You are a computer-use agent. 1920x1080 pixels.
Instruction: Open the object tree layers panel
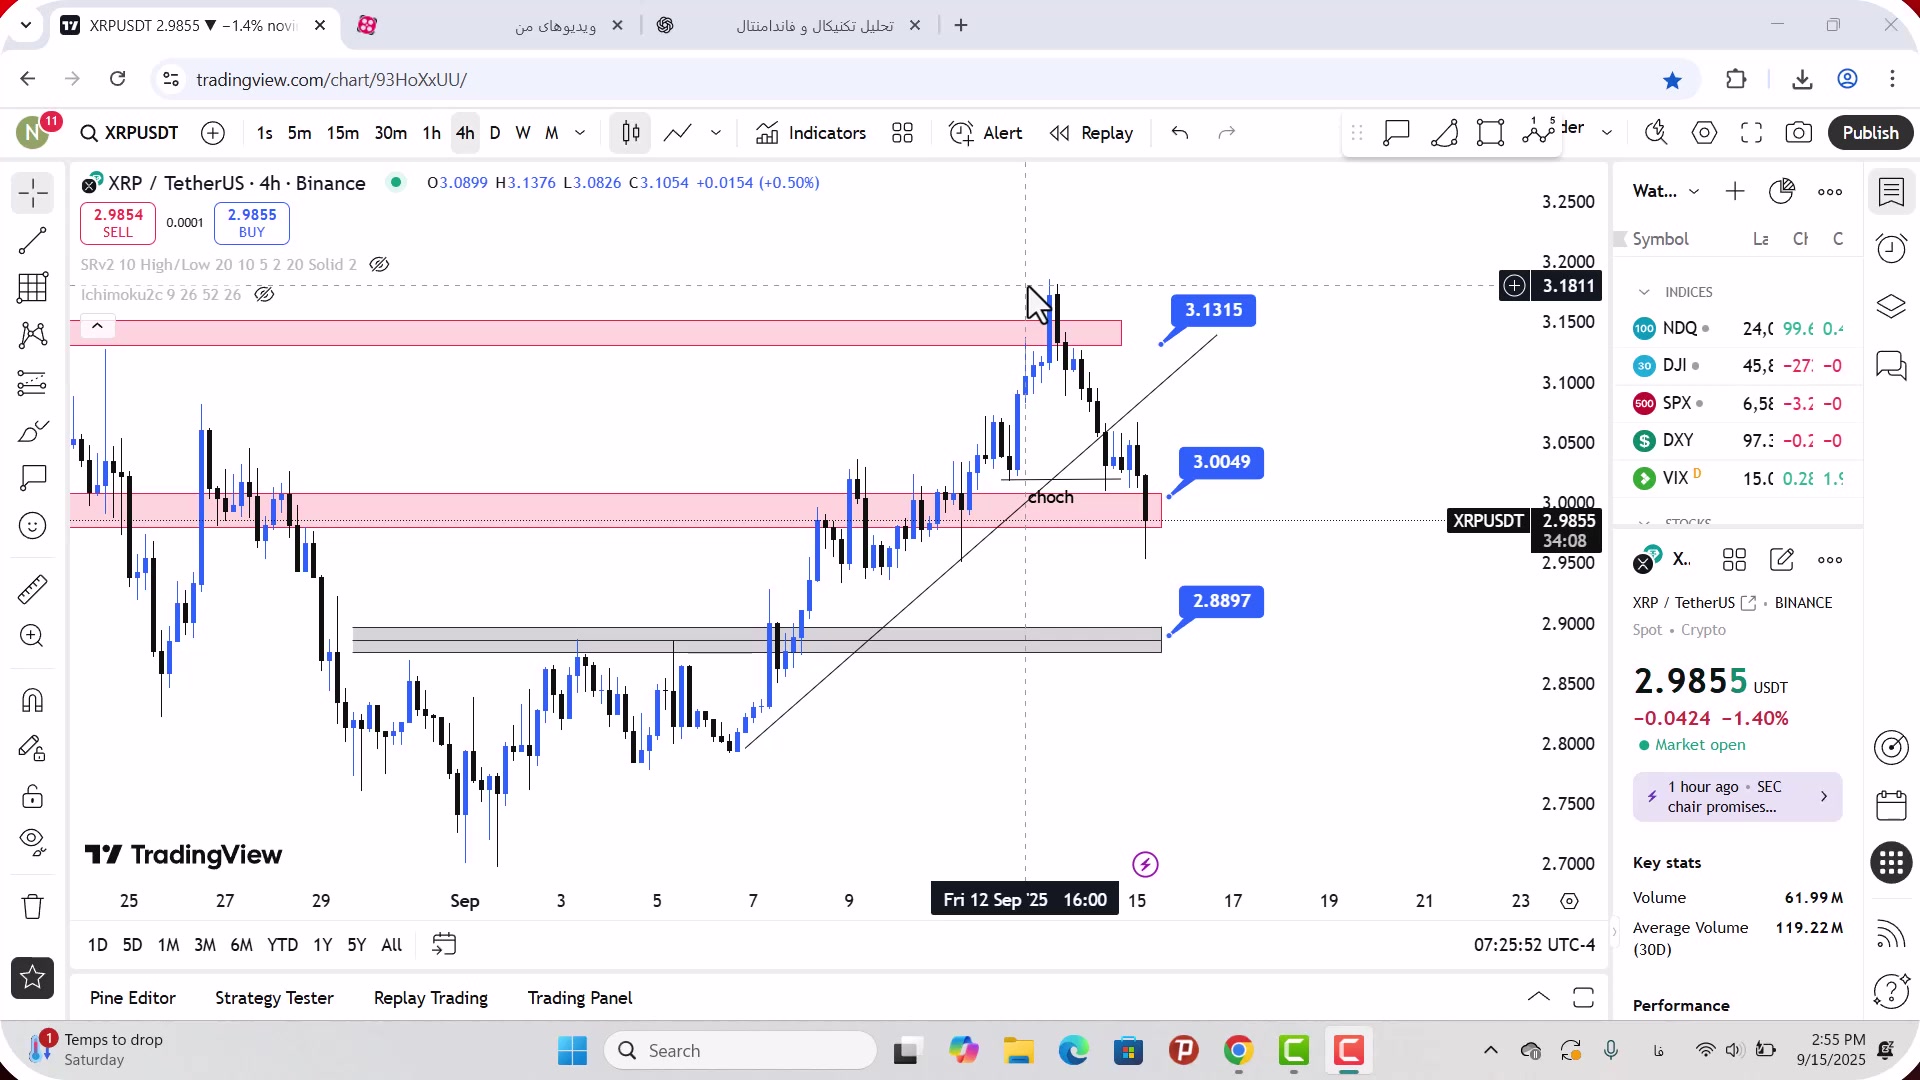[1891, 306]
